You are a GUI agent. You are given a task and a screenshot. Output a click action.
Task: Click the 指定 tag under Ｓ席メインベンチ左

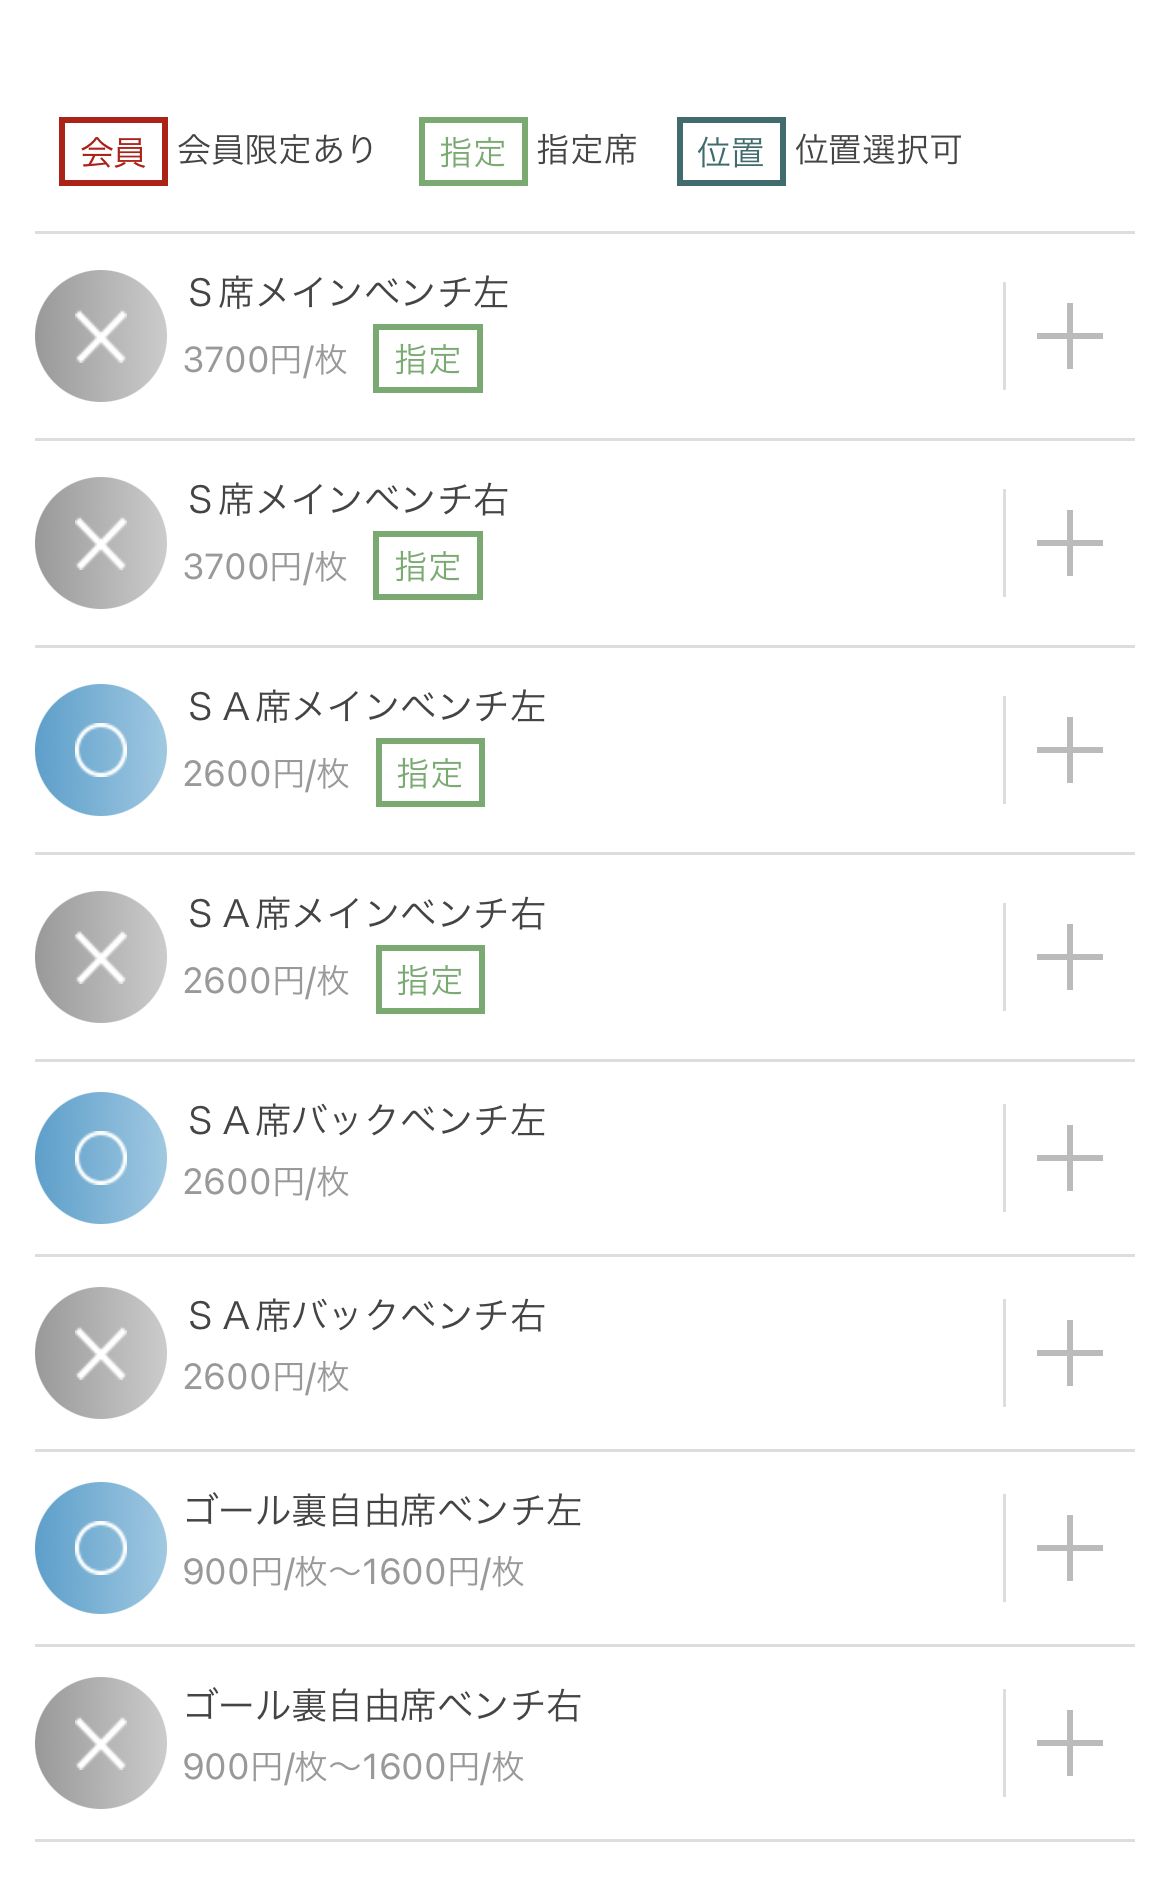pos(428,359)
